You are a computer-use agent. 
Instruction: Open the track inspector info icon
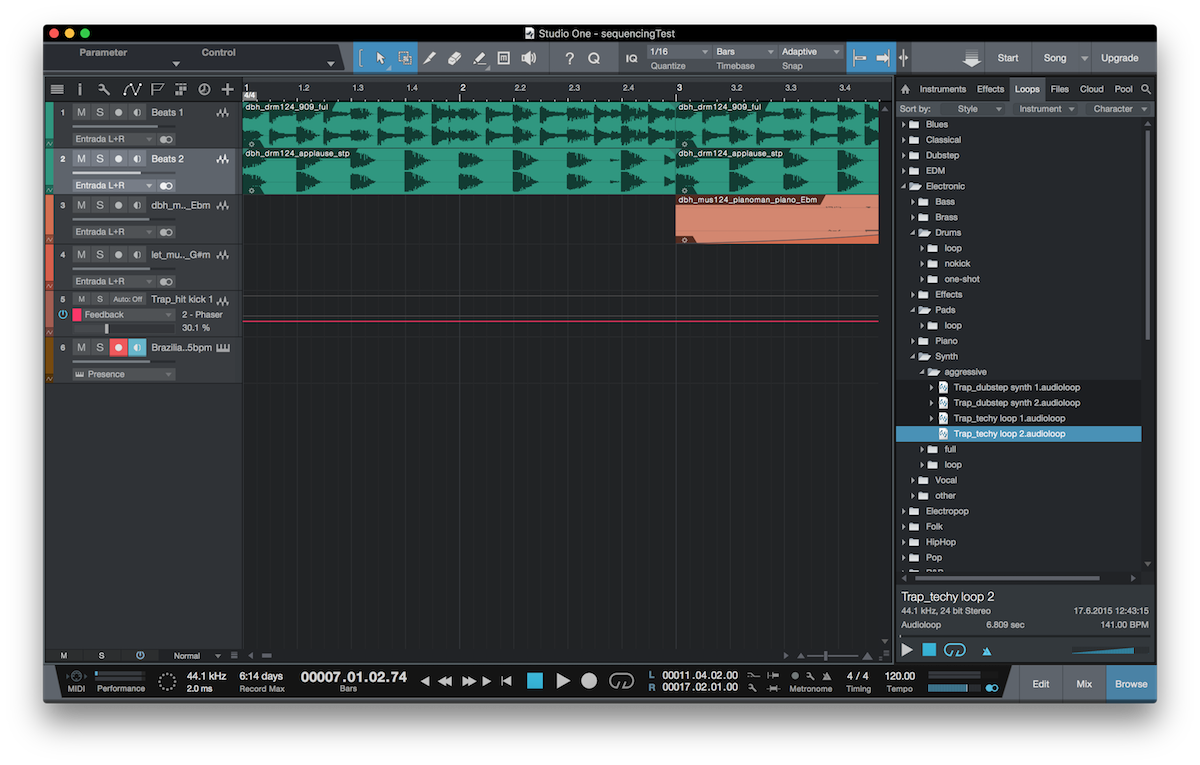point(81,89)
